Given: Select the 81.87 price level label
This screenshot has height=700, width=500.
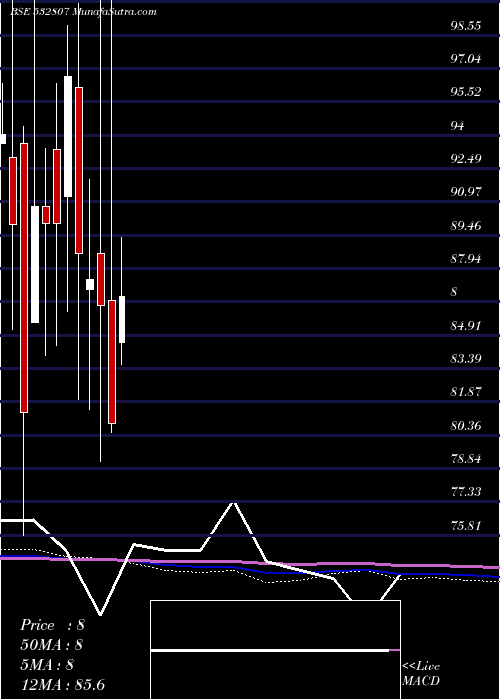Looking at the screenshot, I should (x=466, y=392).
